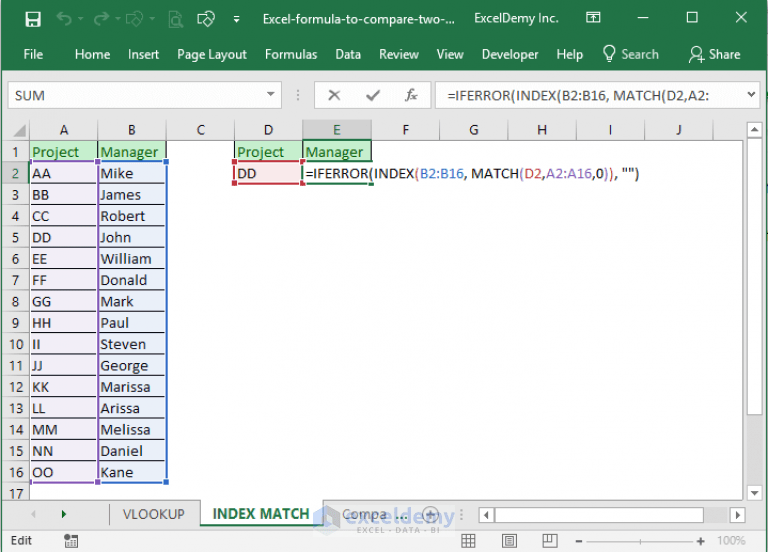The width and height of the screenshot is (768, 552).
Task: Click cell B5 containing John
Action: [x=131, y=238]
